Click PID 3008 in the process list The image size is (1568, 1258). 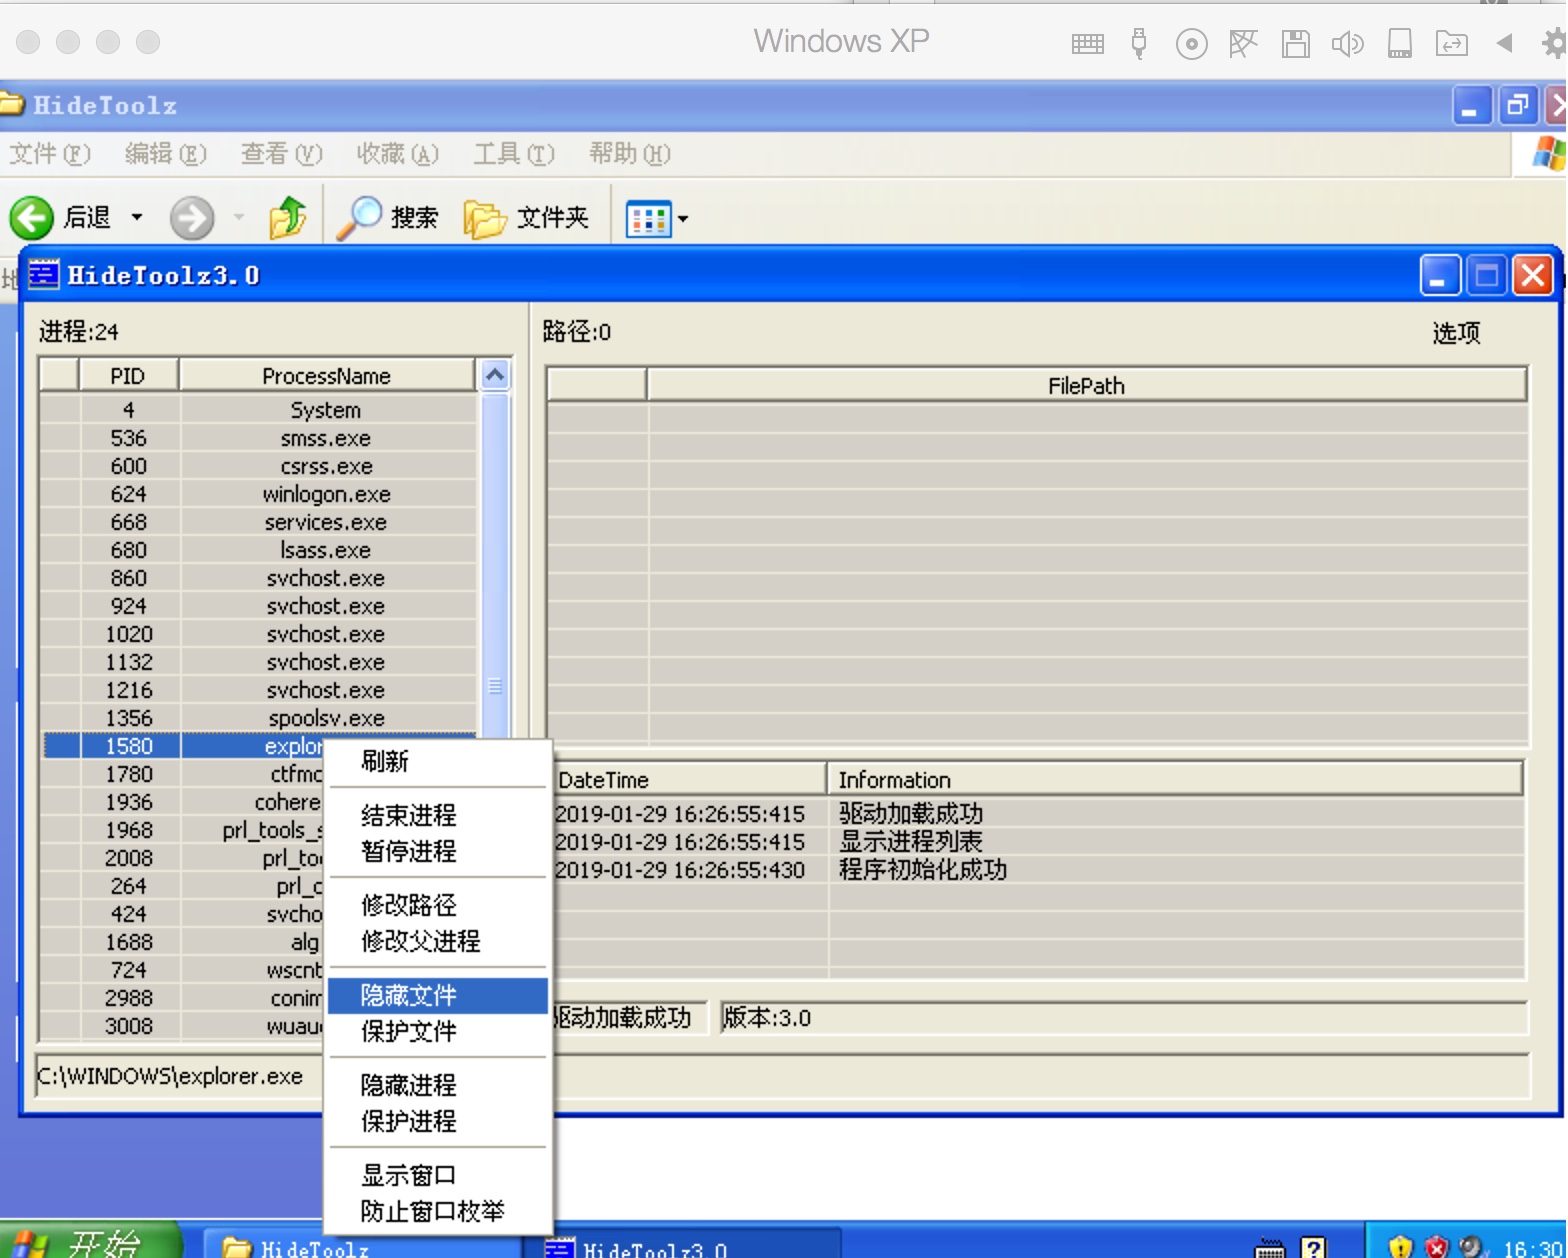(x=129, y=1026)
